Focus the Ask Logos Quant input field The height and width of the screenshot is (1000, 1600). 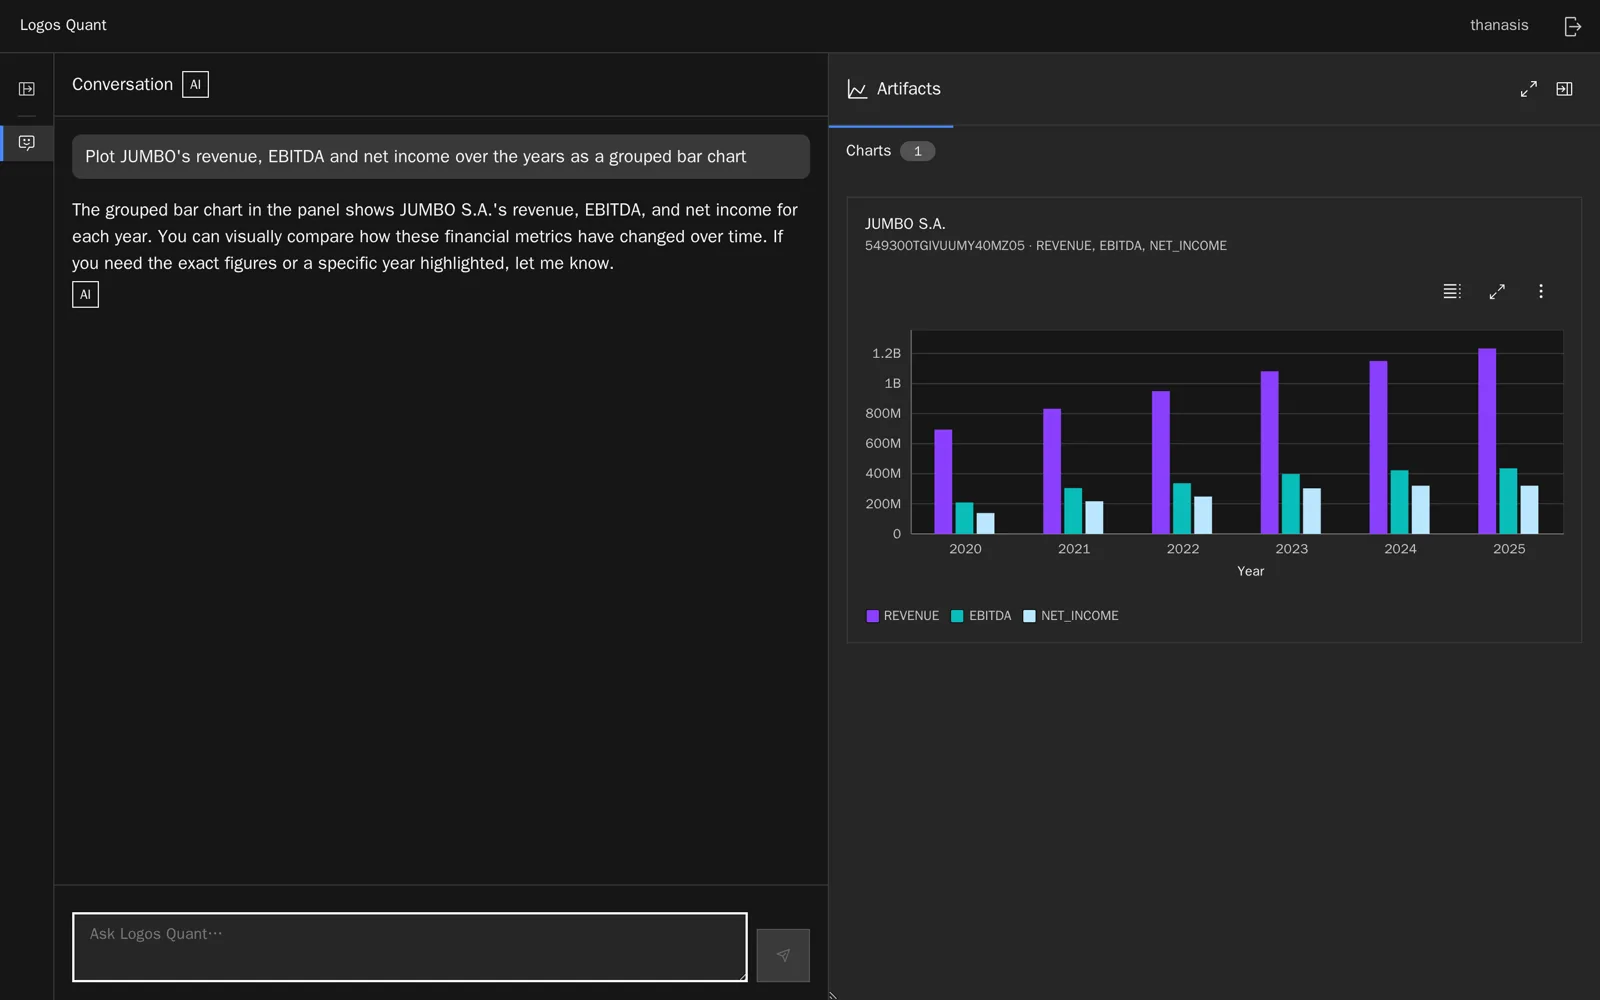(x=410, y=947)
